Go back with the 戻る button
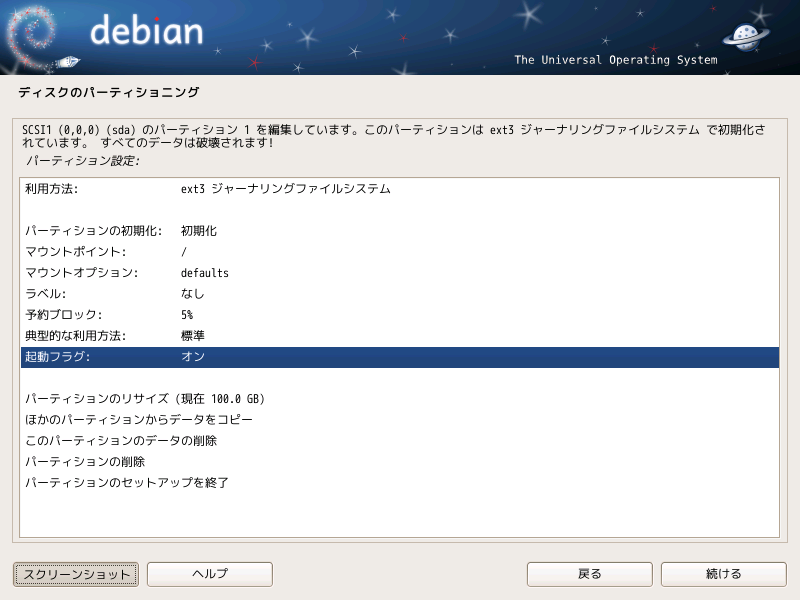 pyautogui.click(x=590, y=574)
